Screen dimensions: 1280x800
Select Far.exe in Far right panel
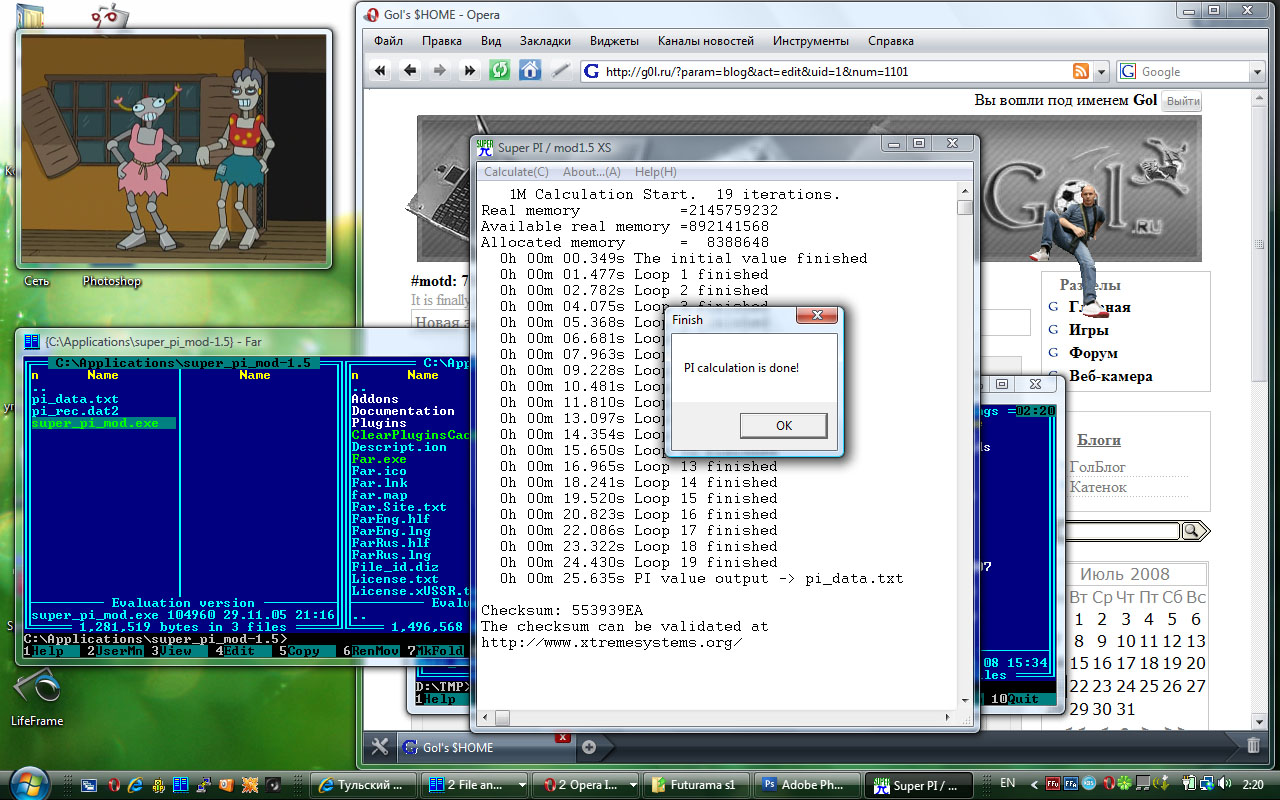[x=379, y=459]
